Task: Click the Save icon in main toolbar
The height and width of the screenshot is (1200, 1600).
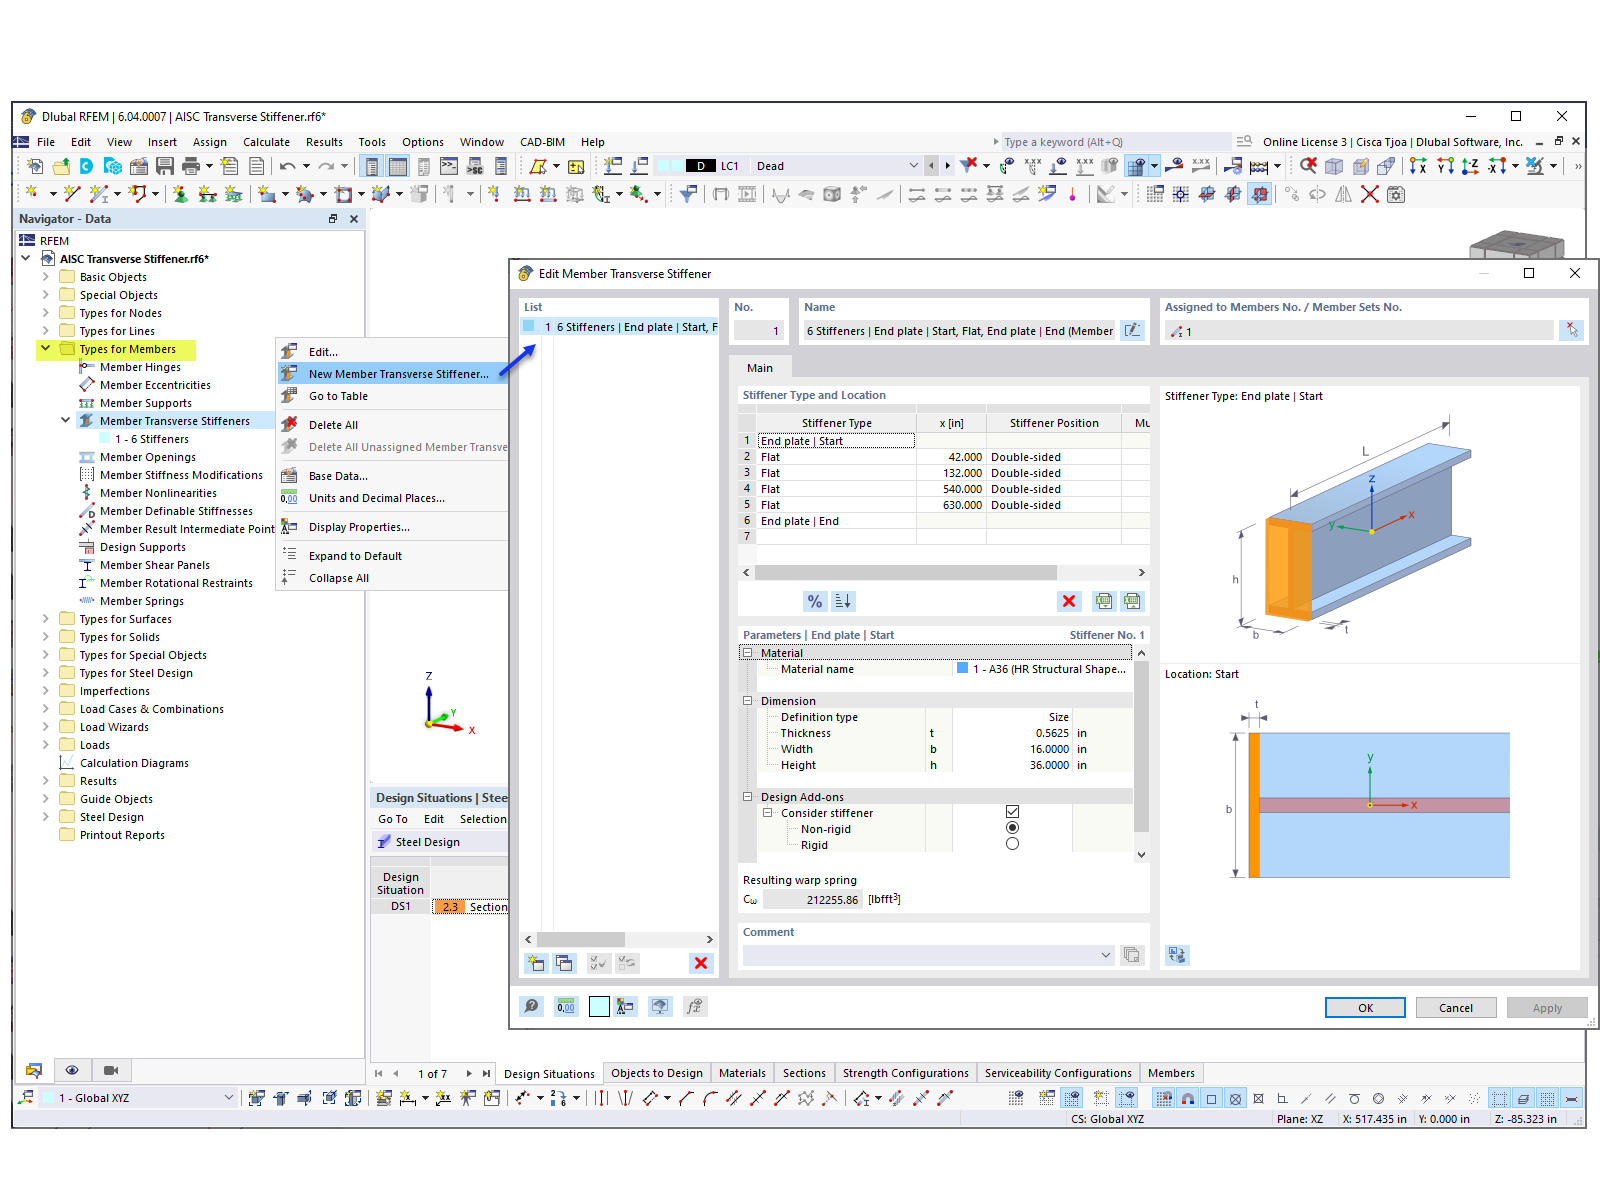Action: coord(165,166)
